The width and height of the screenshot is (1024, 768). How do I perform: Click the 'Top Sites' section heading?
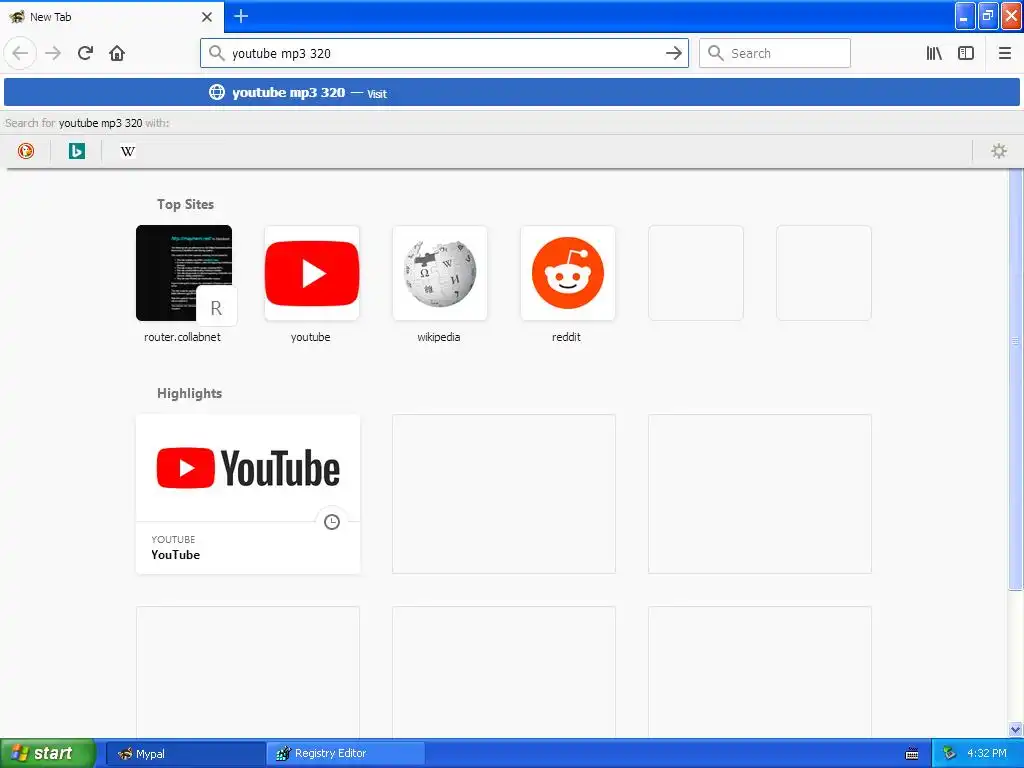pos(185,204)
